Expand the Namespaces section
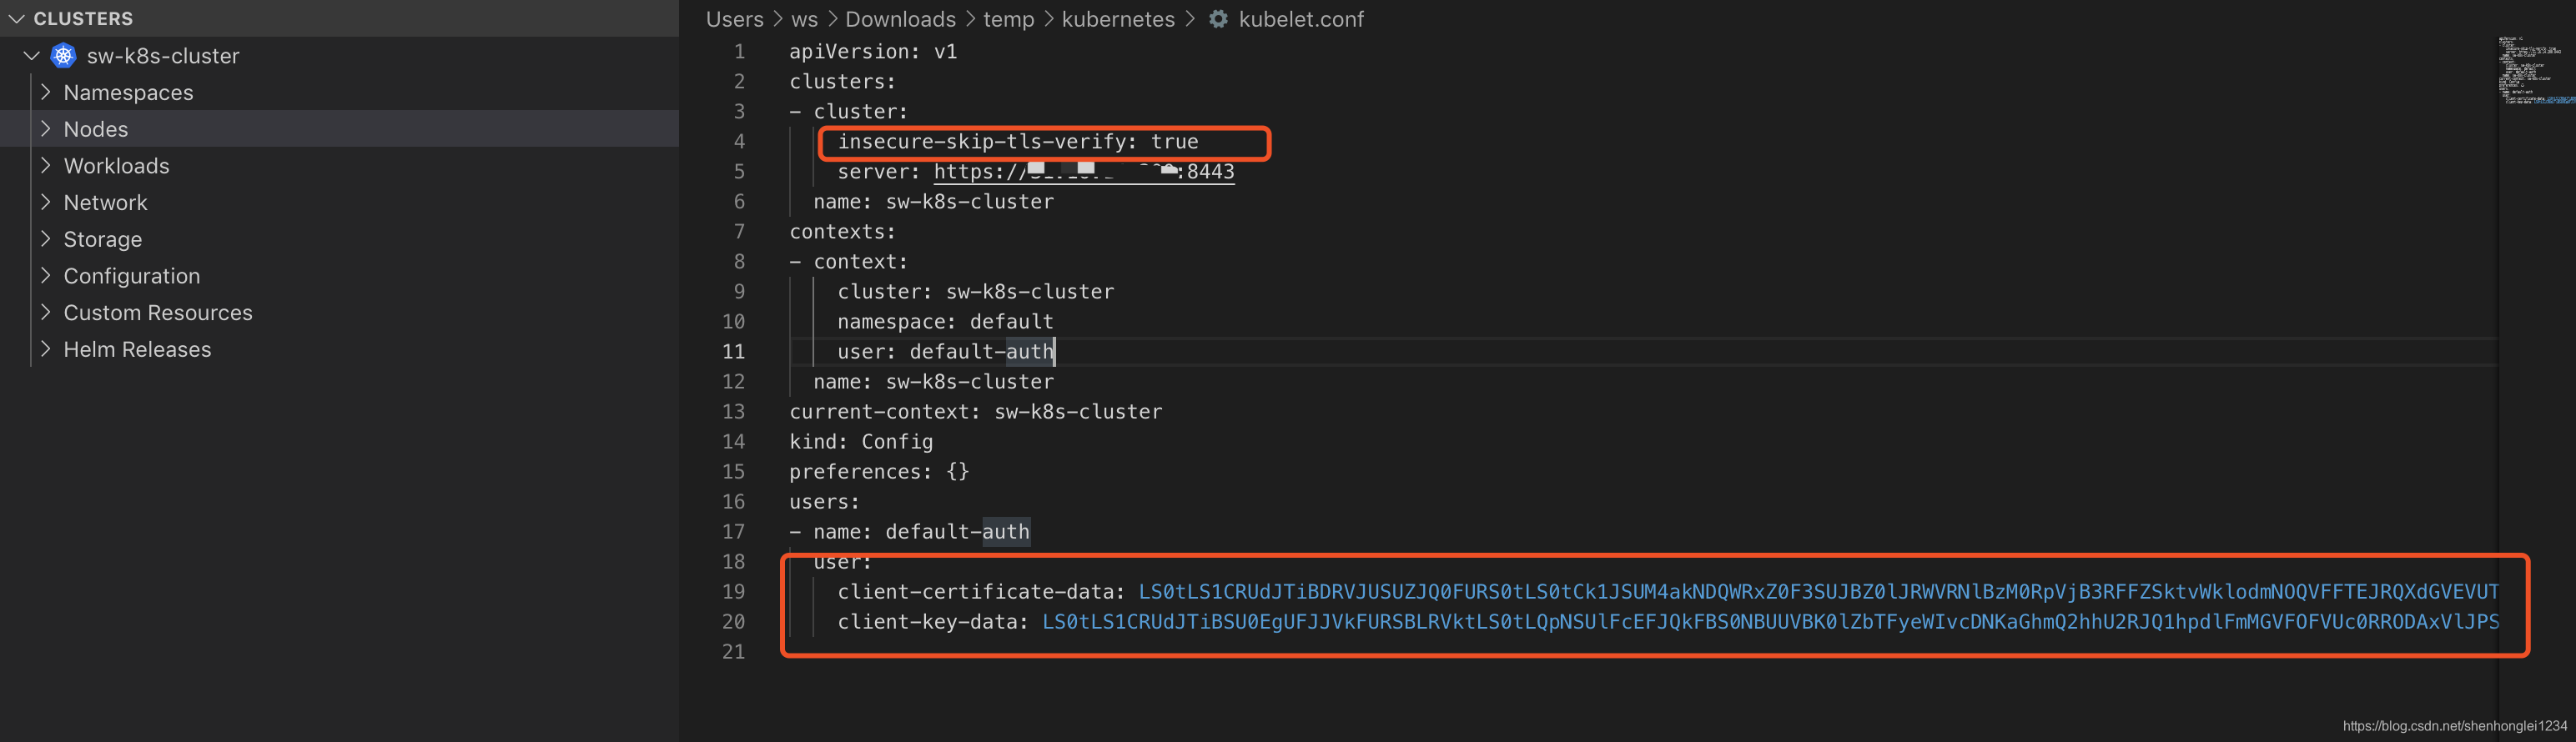 [45, 92]
